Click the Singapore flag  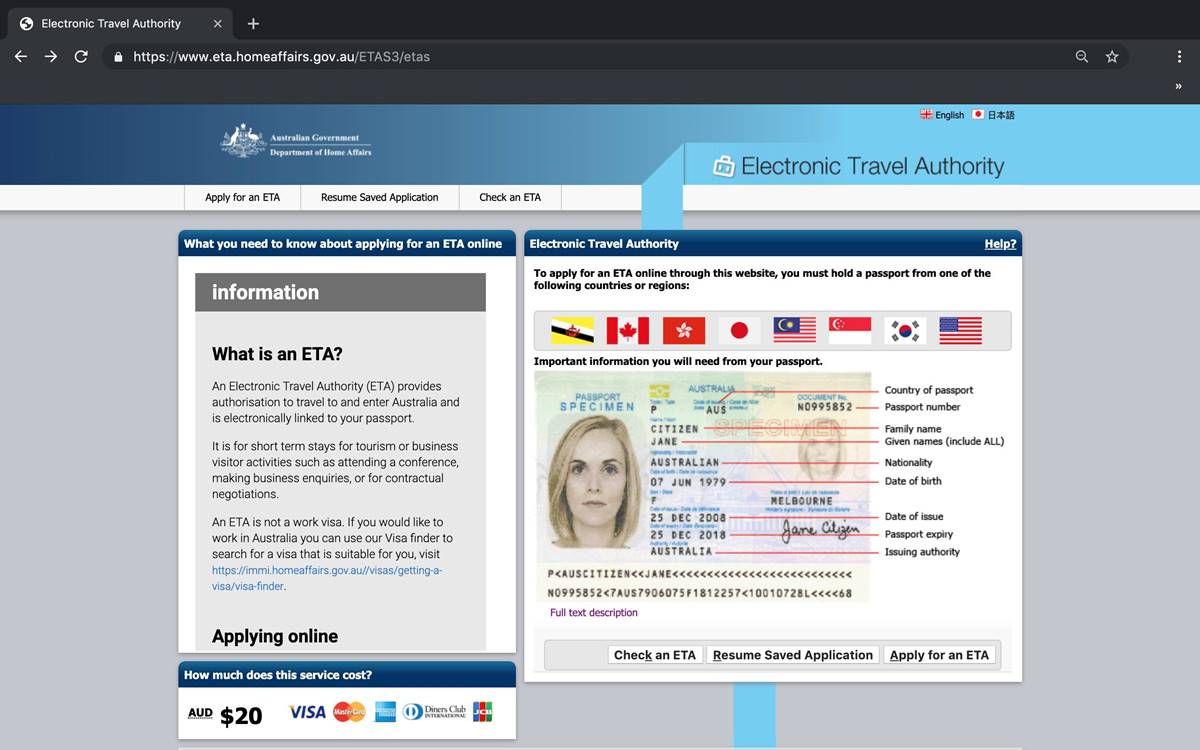tap(850, 331)
